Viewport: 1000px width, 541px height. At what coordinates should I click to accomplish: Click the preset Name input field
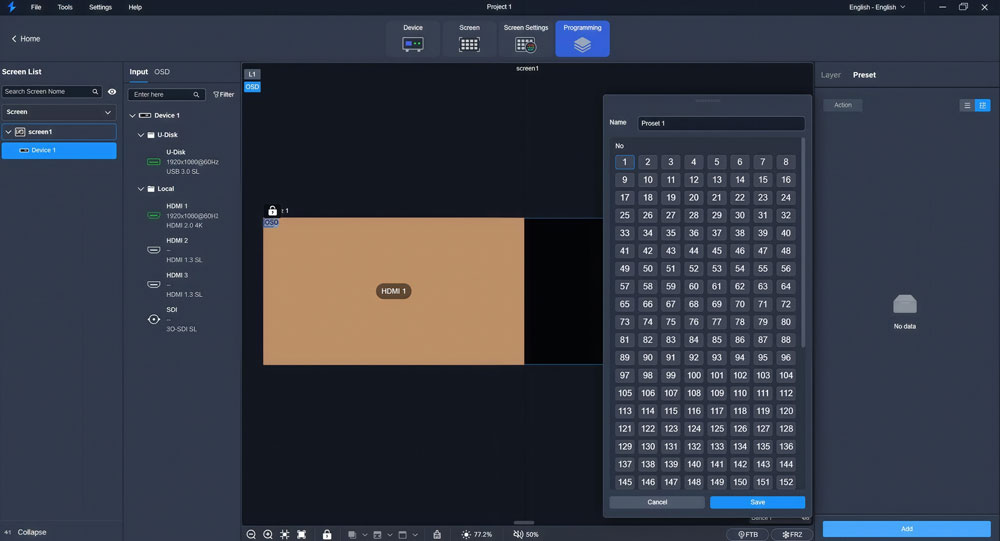[720, 123]
